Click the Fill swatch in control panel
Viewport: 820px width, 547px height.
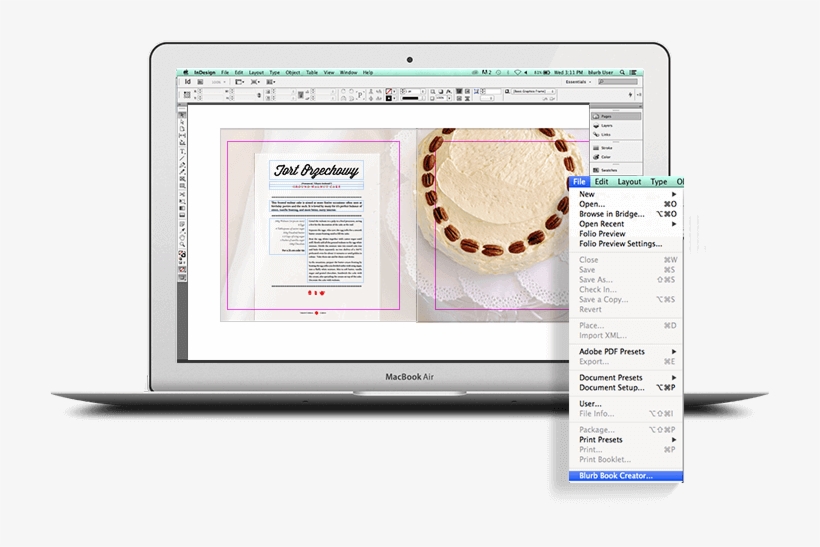coord(389,92)
